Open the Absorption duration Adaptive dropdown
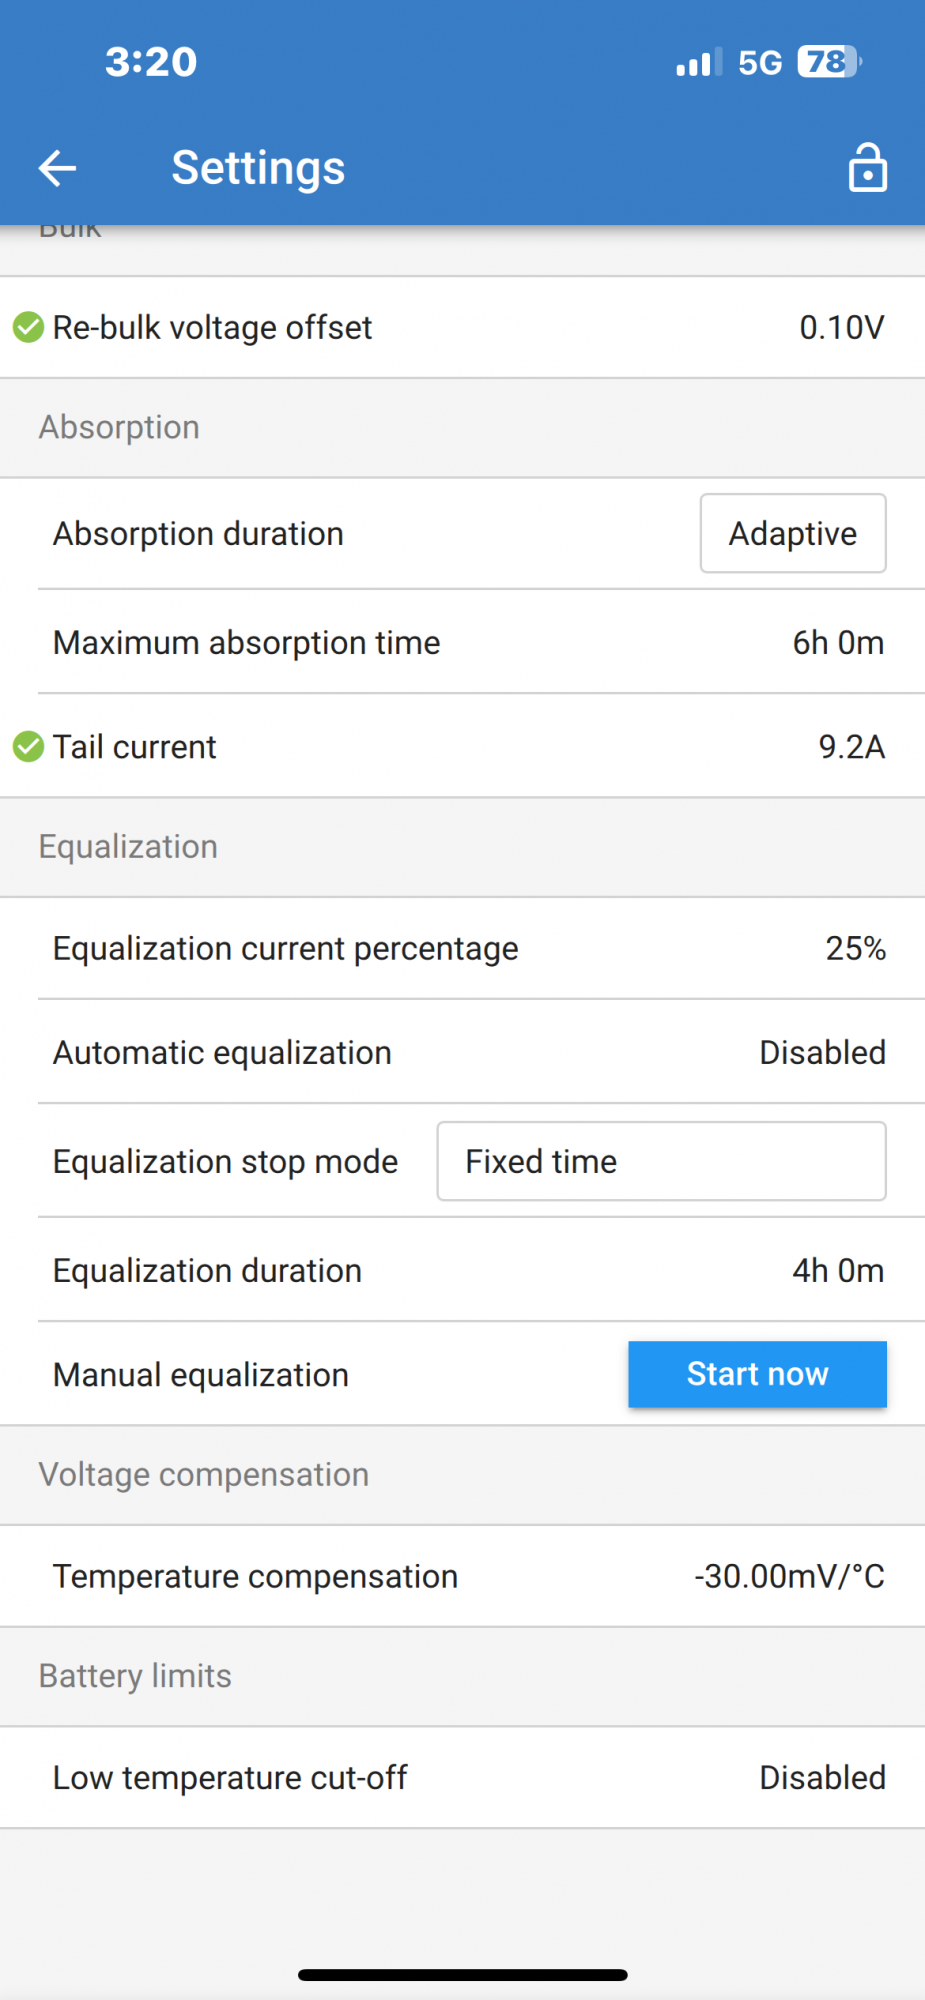925x2000 pixels. tap(792, 534)
